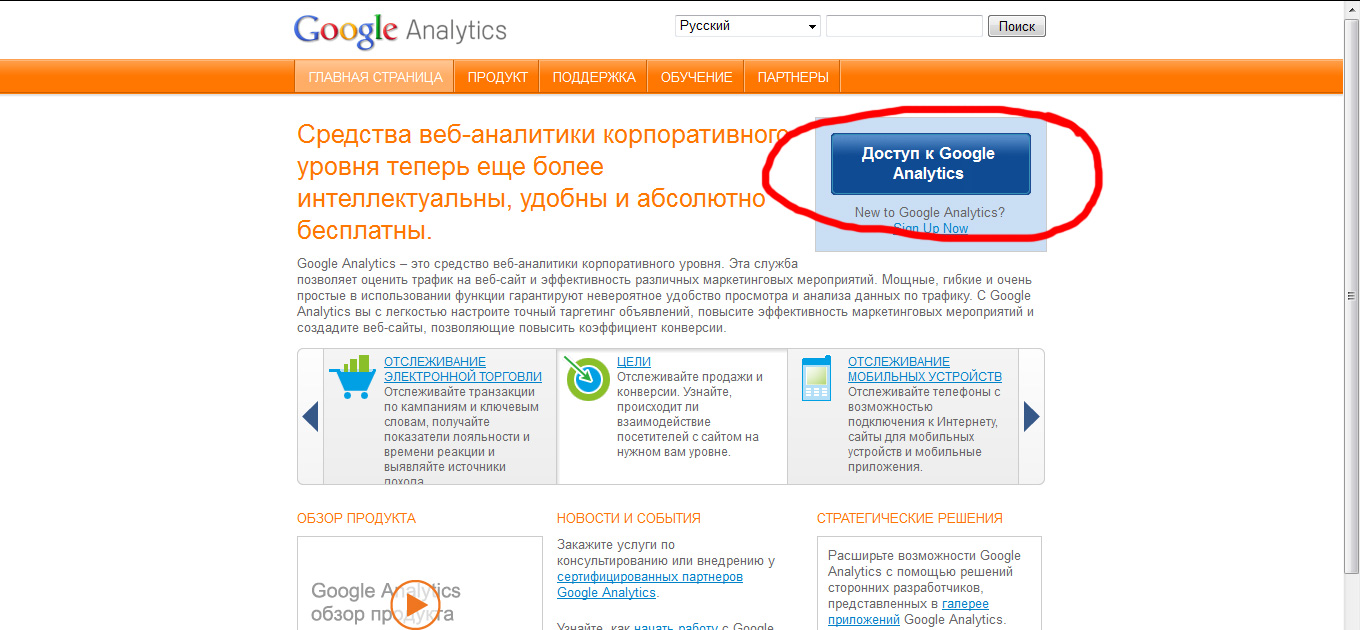Click the green target goals icon
Viewport: 1360px width, 630px height.
point(587,378)
